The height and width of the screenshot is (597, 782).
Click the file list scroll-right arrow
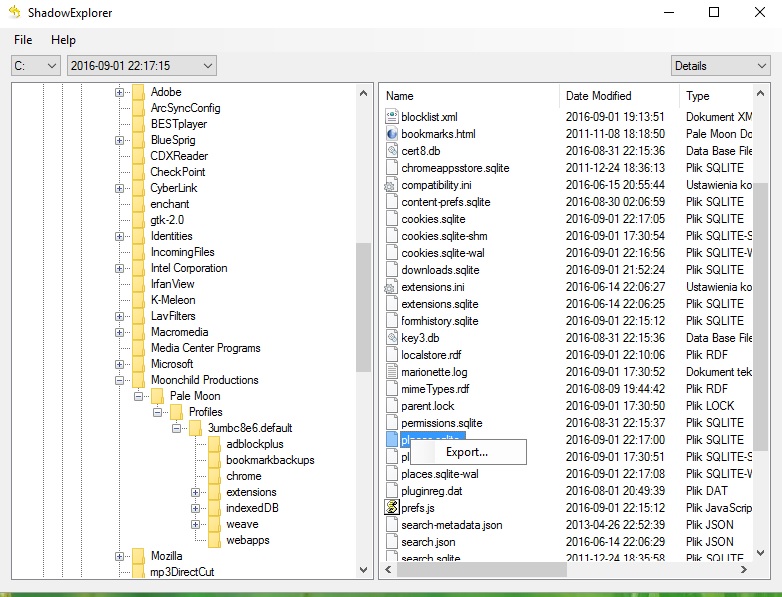click(x=744, y=569)
